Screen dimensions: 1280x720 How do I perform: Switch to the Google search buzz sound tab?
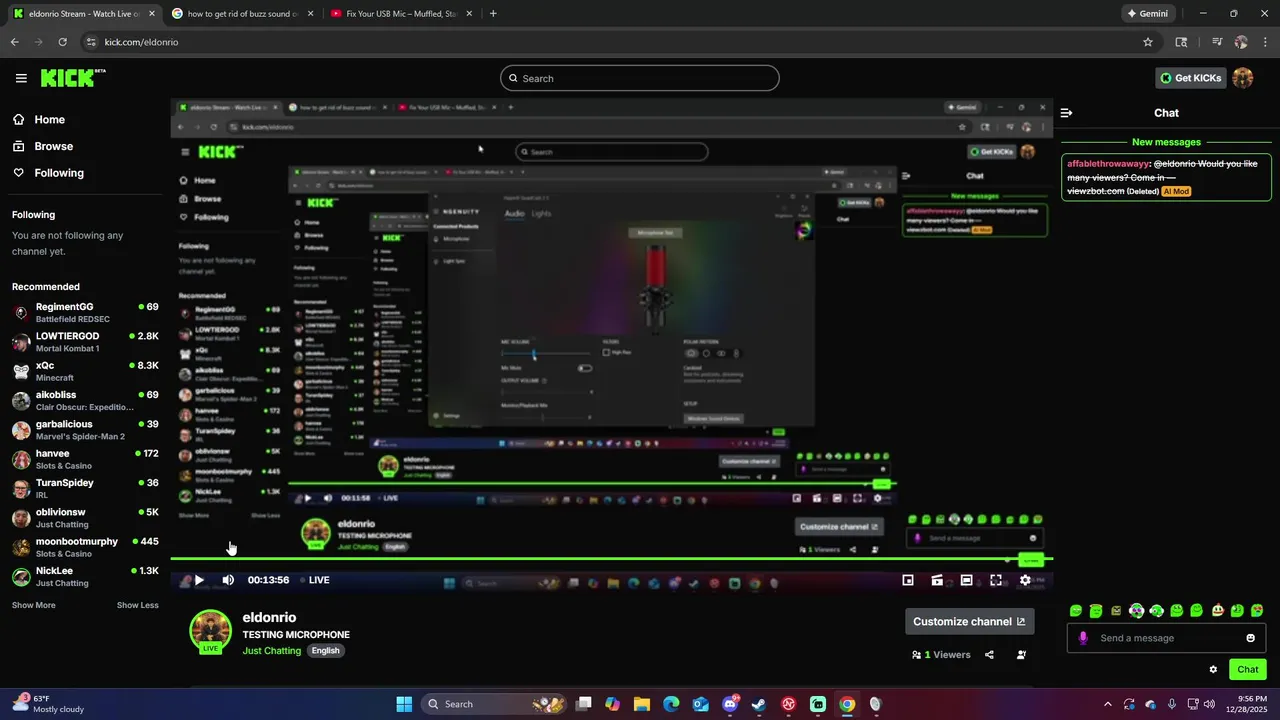243,14
